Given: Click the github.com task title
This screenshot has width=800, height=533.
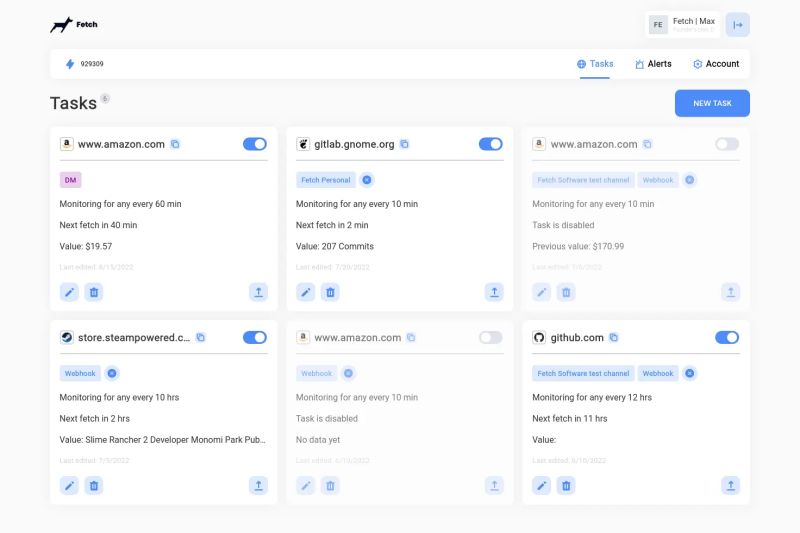Looking at the screenshot, I should [577, 338].
